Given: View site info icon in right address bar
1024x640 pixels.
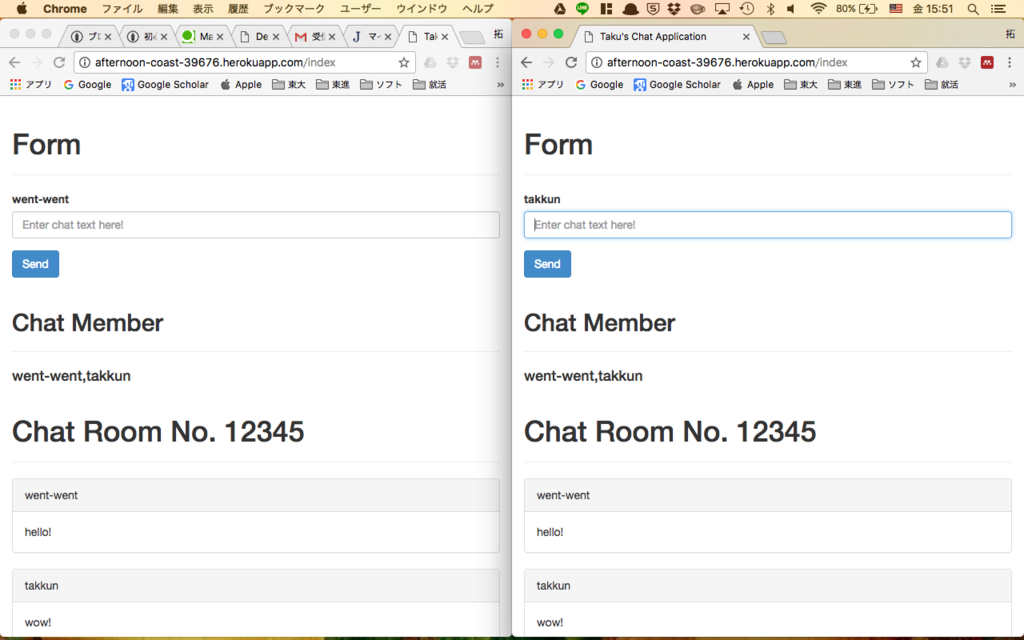Looking at the screenshot, I should pos(596,63).
